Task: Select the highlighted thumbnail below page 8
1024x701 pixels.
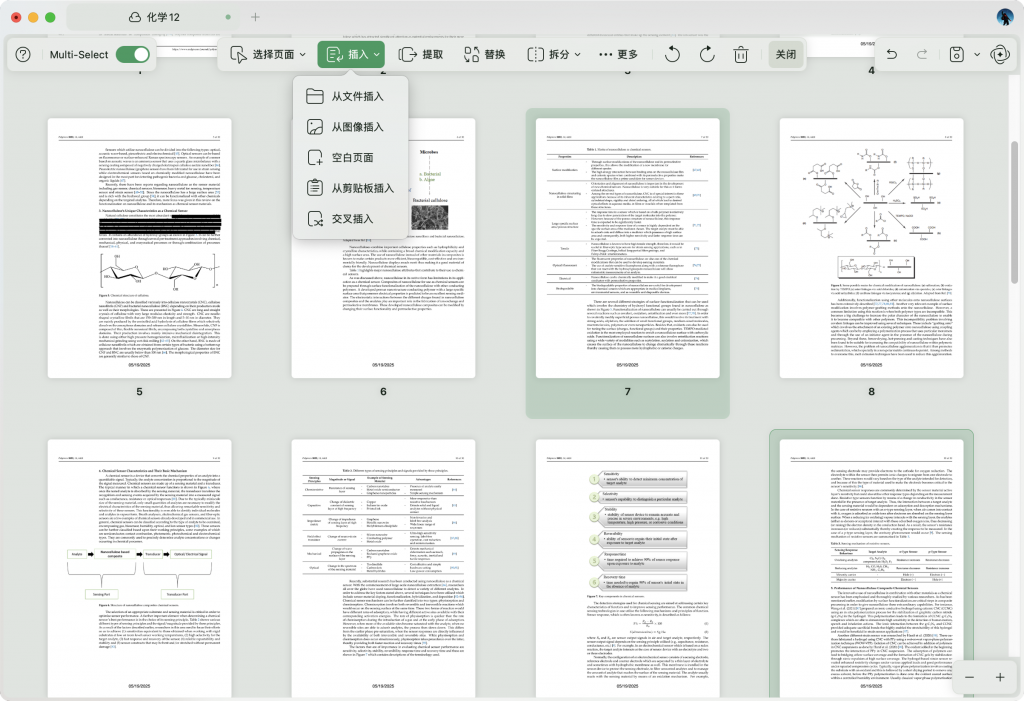Action: pyautogui.click(x=871, y=568)
